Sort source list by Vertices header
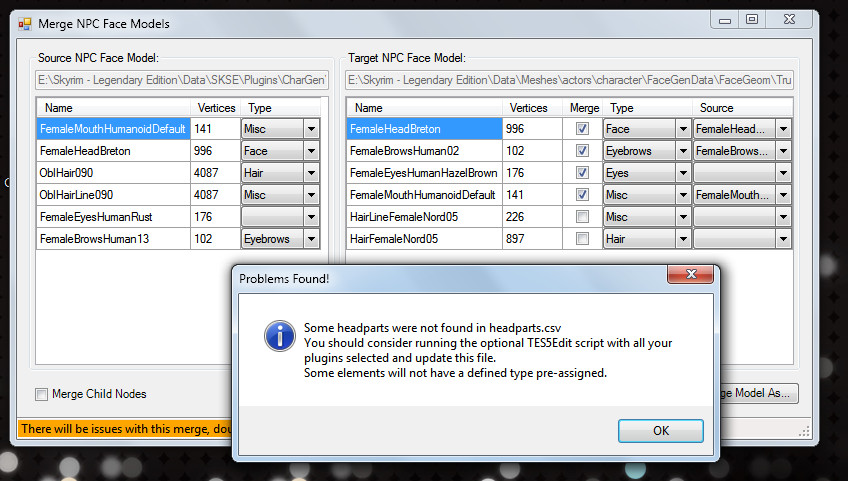The height and width of the screenshot is (481, 848). pos(216,108)
